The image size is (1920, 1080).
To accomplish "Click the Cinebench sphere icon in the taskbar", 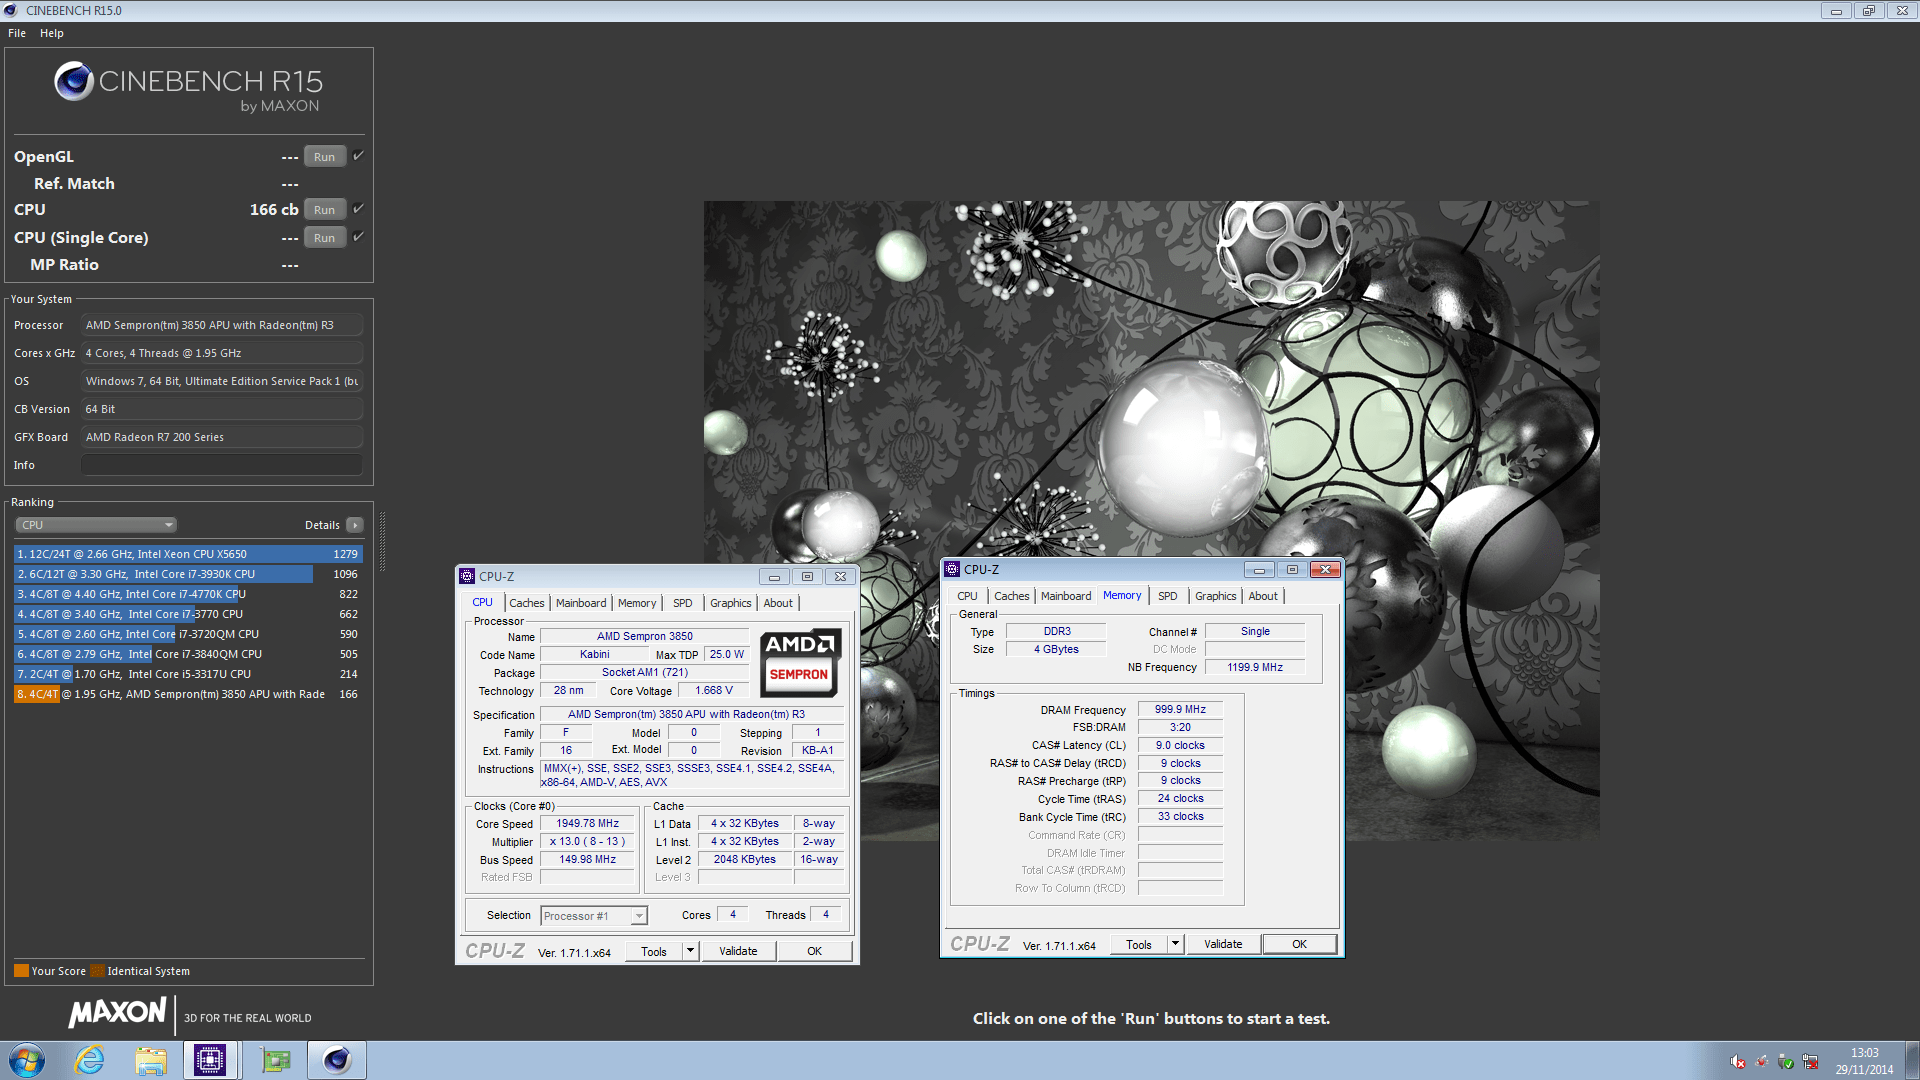I will 336,1060.
